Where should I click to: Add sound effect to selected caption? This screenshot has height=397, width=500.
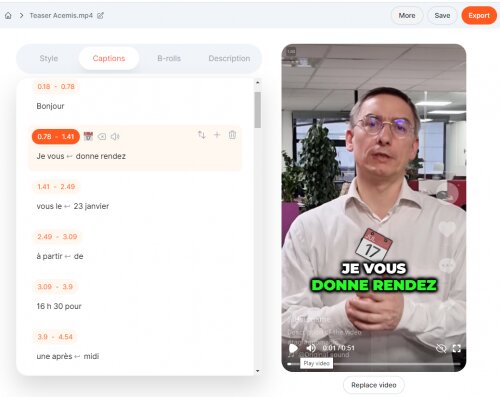point(115,136)
